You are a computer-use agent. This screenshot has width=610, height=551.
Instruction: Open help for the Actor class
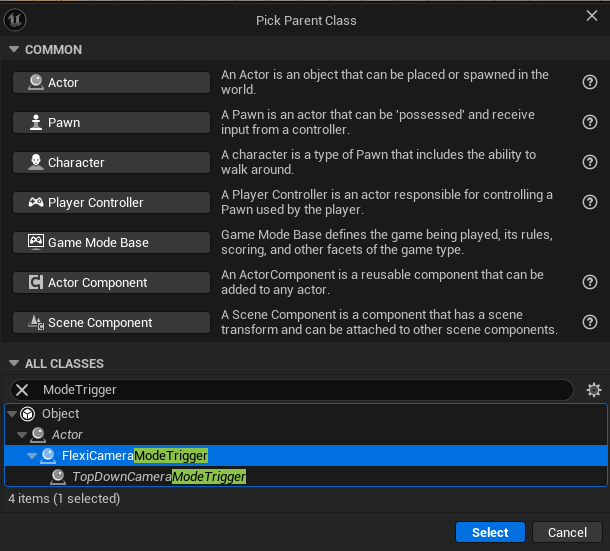pos(590,83)
